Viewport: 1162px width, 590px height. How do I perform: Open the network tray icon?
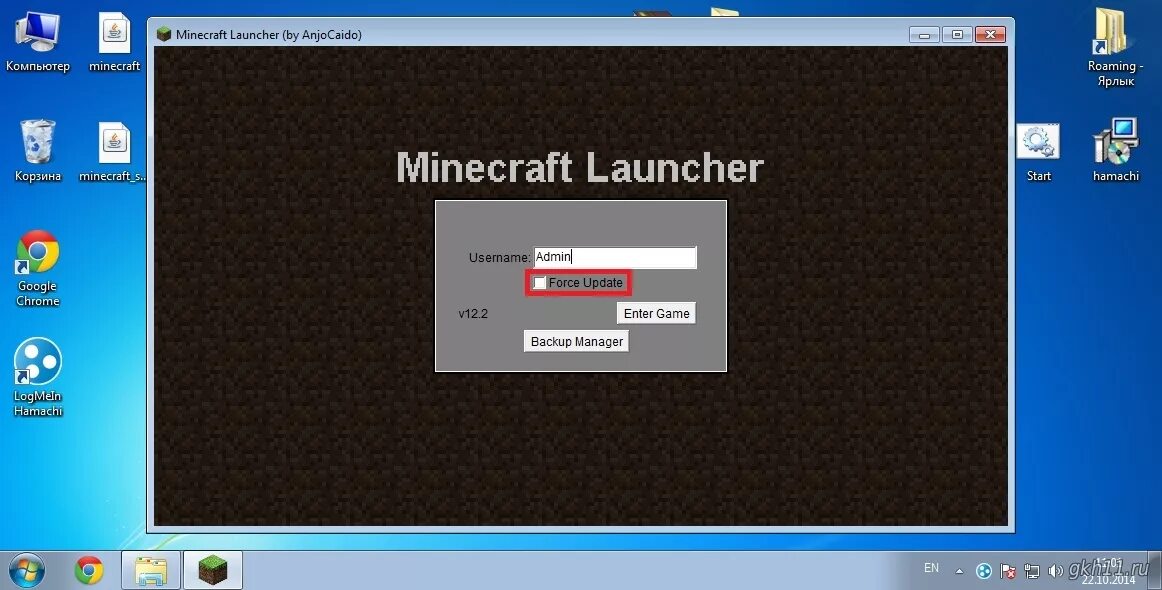click(x=1032, y=571)
